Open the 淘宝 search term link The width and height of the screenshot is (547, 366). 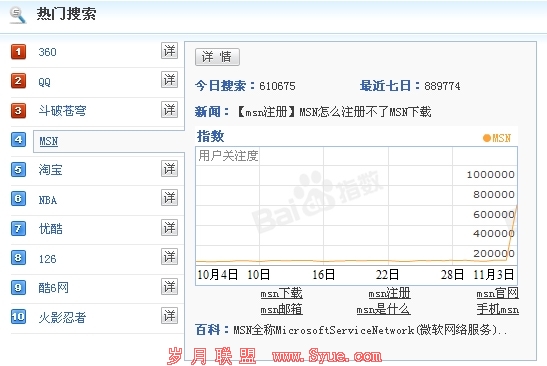pyautogui.click(x=51, y=170)
